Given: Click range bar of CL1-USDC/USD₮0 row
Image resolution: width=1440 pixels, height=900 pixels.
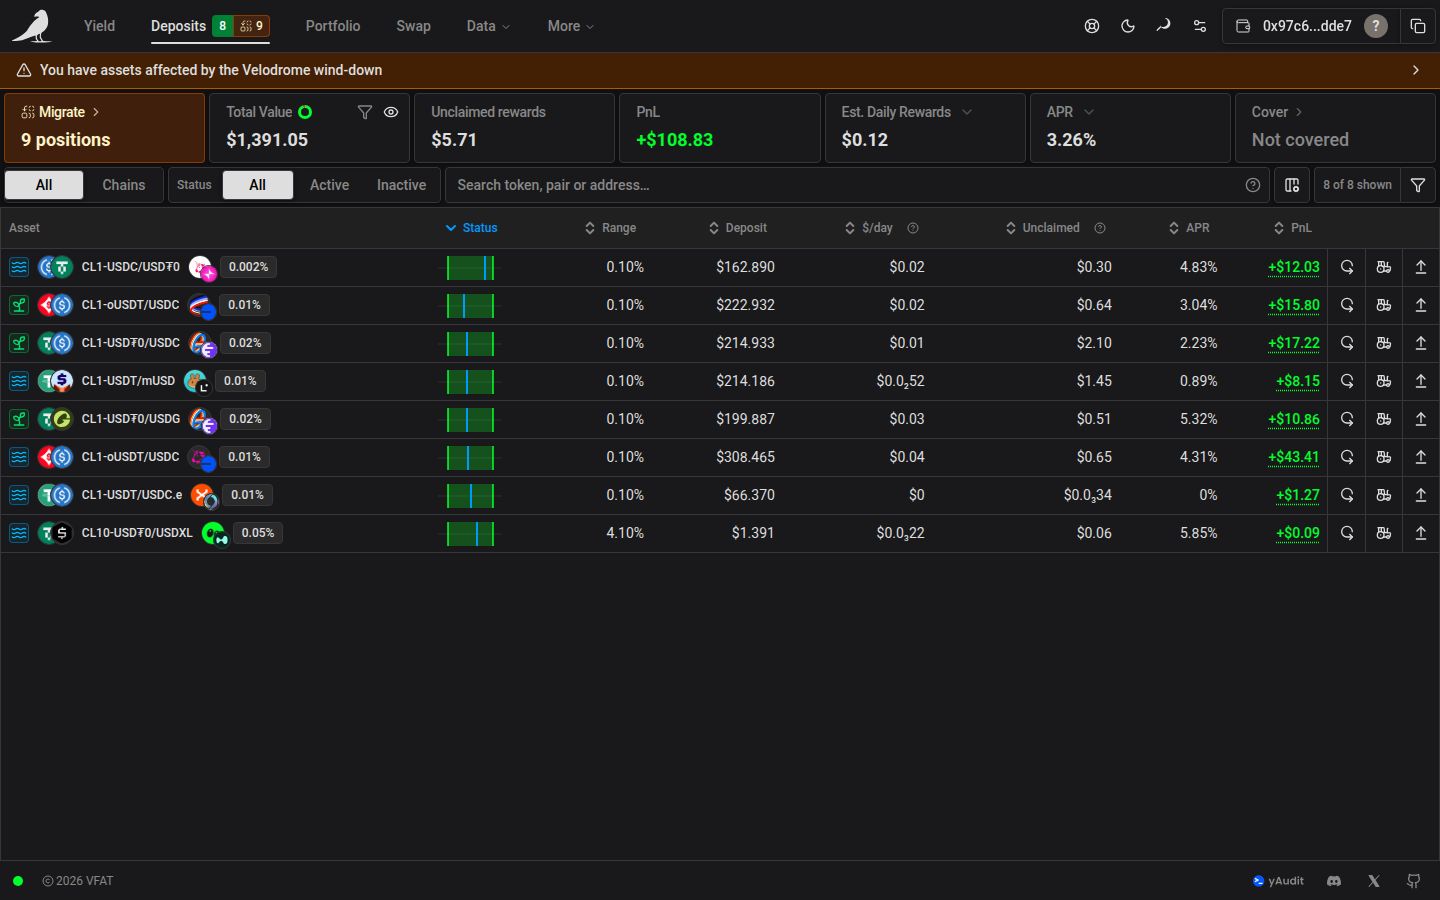Looking at the screenshot, I should point(470,267).
